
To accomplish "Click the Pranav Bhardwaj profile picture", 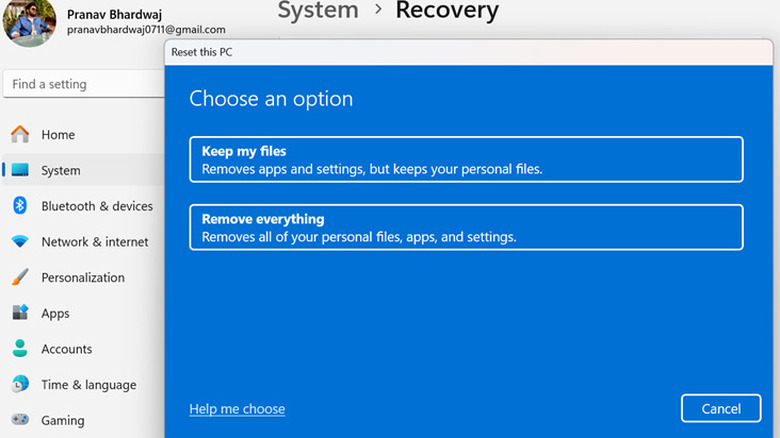I will click(30, 20).
